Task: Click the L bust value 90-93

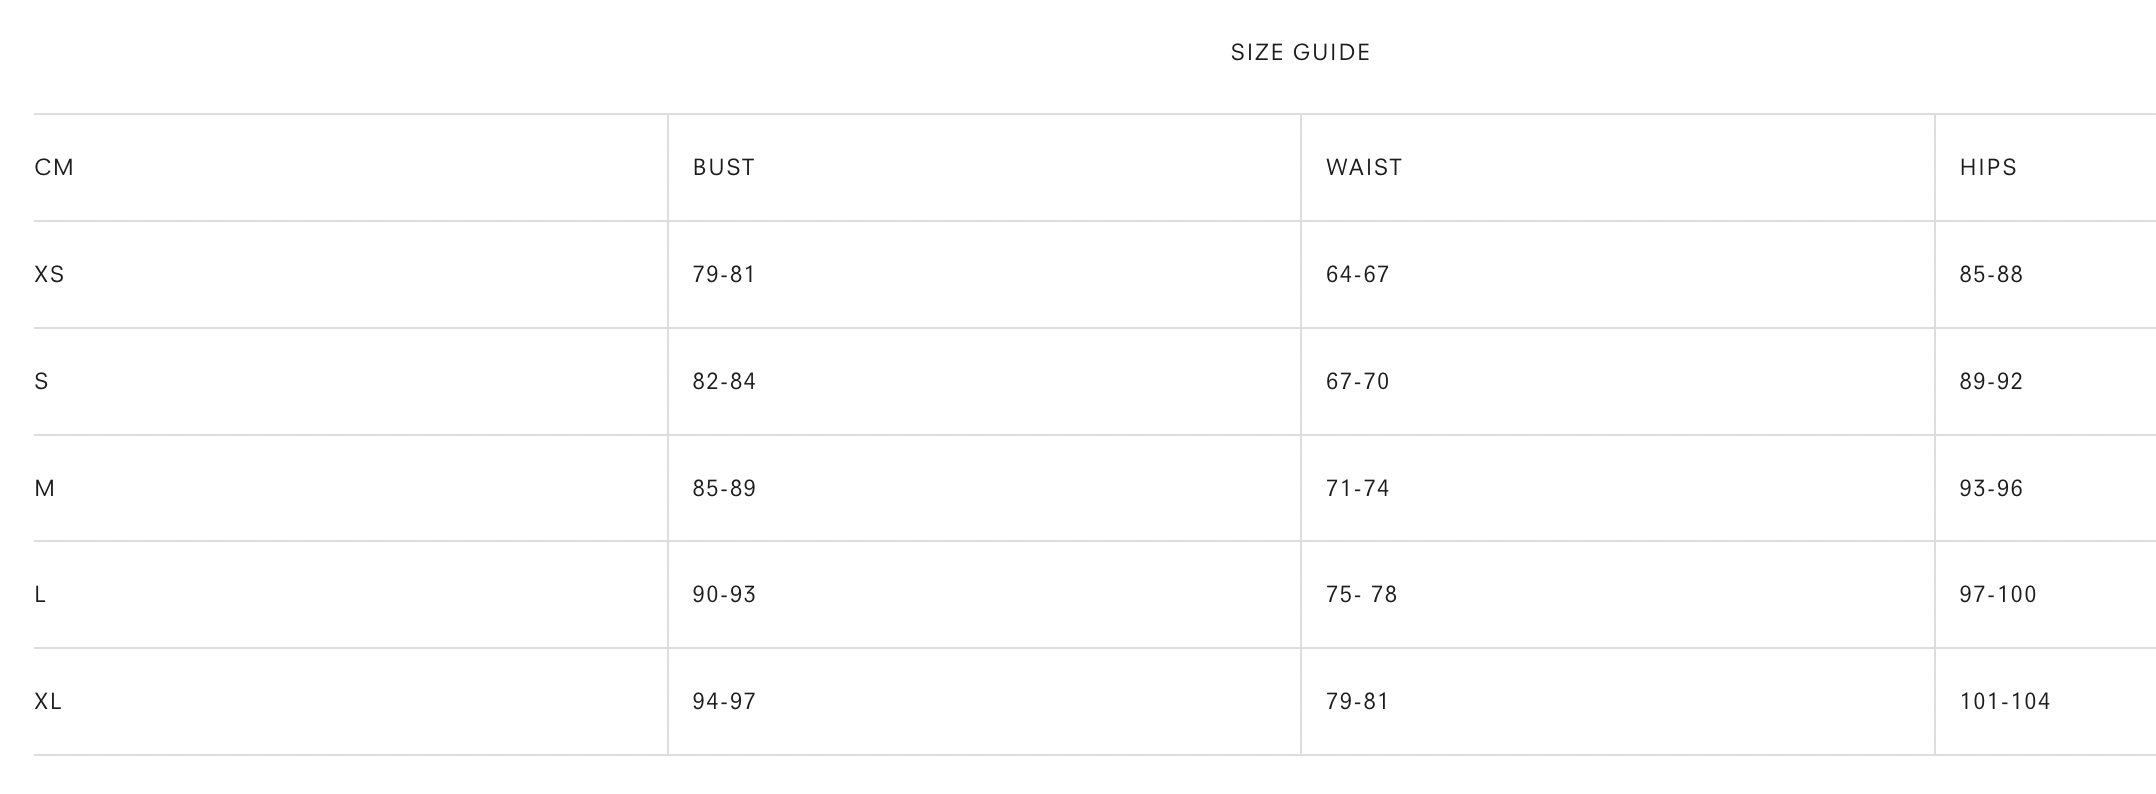Action: tap(724, 595)
